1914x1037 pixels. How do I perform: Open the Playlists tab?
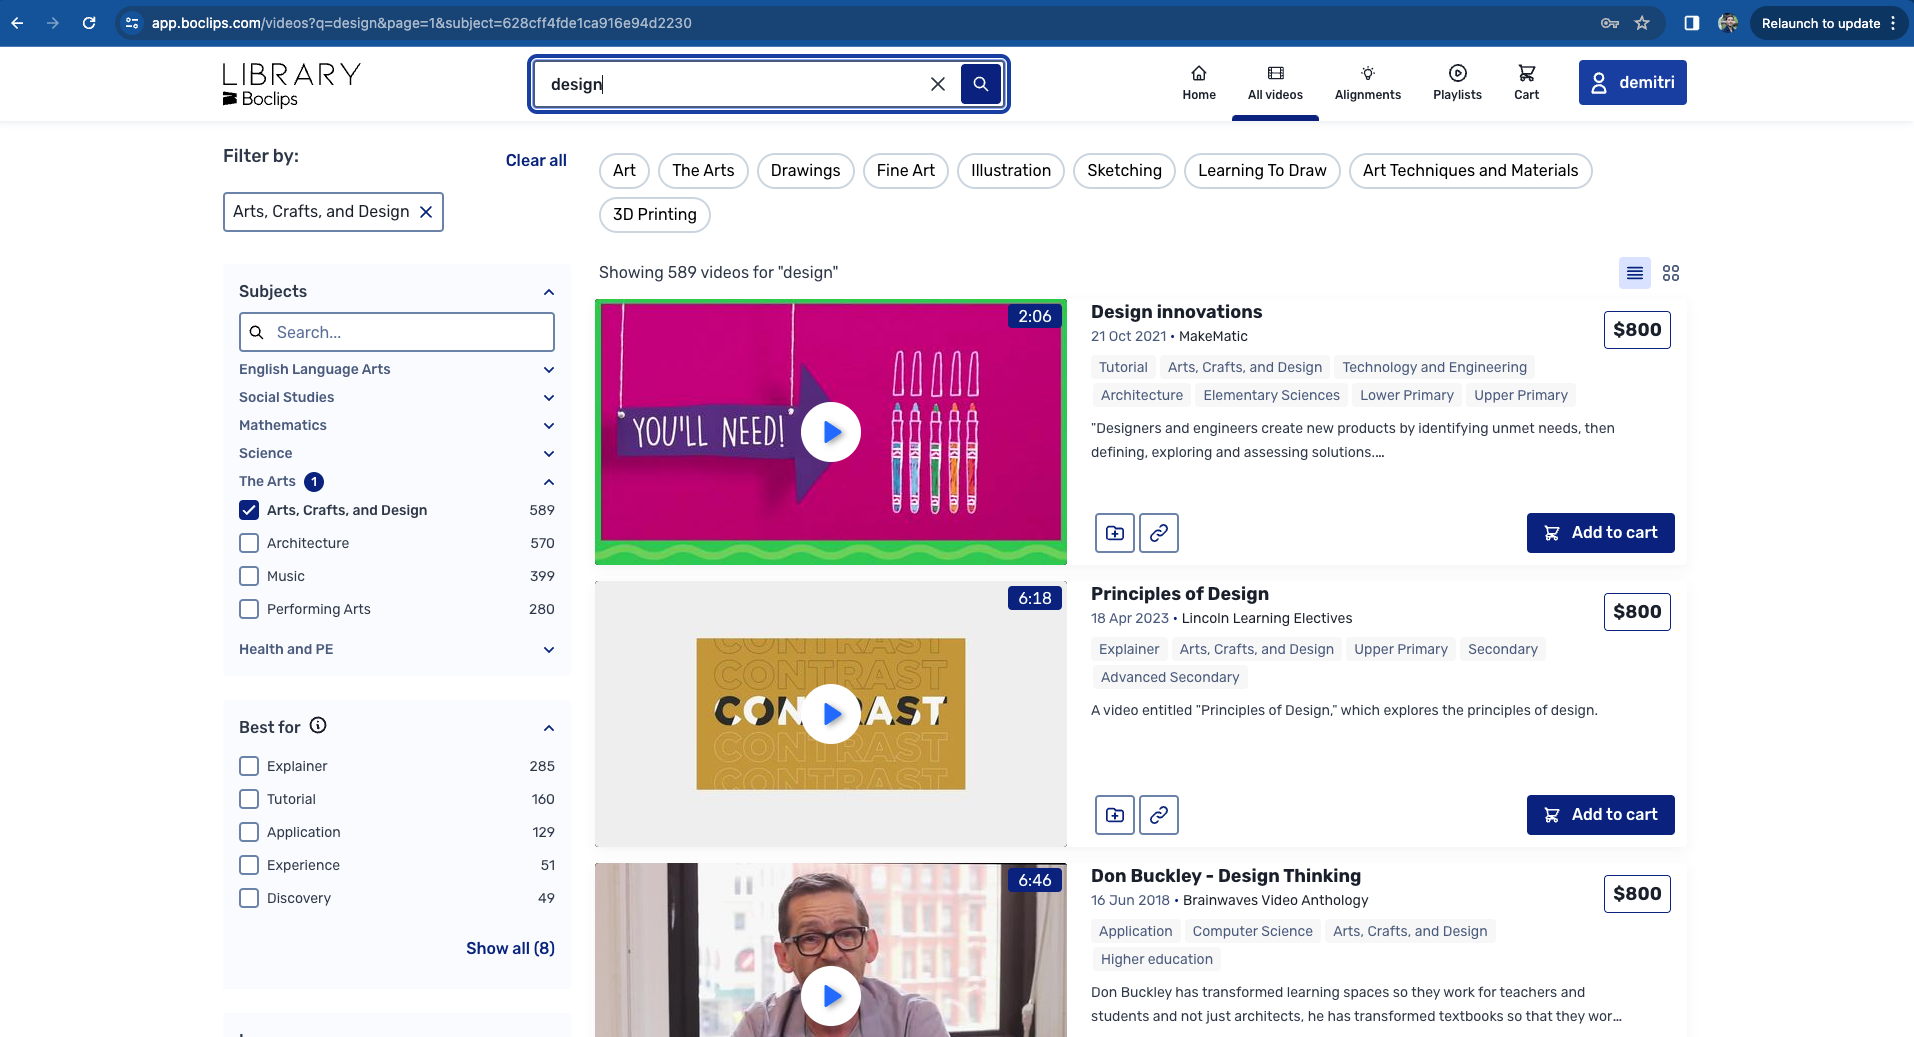click(x=1457, y=83)
